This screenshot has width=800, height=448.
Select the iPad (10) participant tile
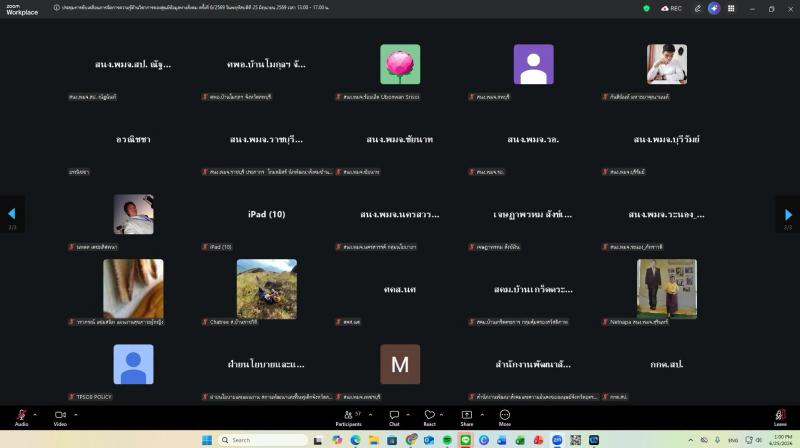(266, 214)
